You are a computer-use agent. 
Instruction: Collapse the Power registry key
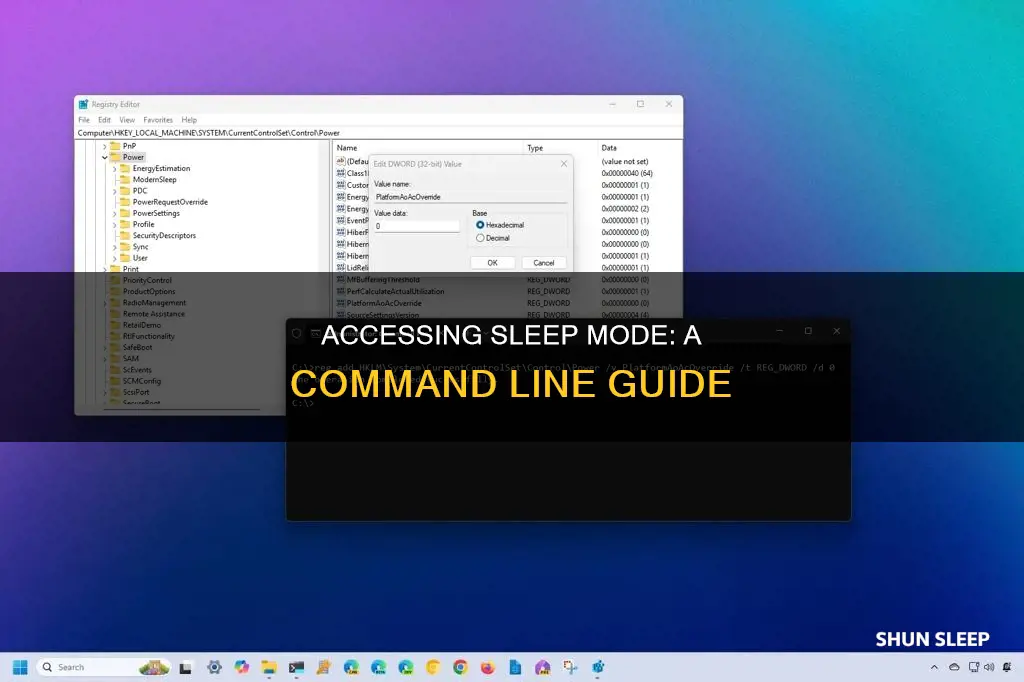[x=105, y=157]
